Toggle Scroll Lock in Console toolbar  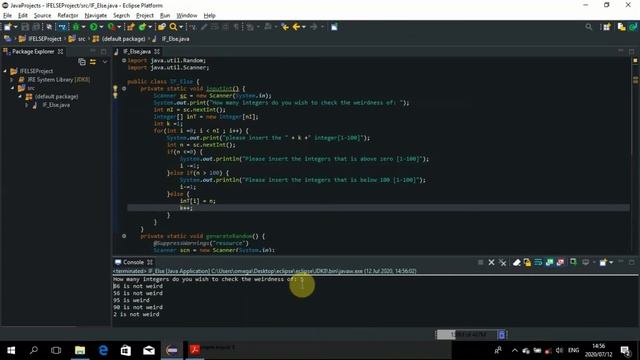click(x=527, y=262)
